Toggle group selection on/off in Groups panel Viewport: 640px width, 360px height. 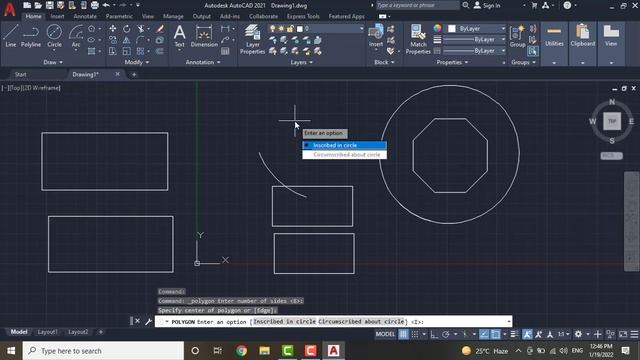click(532, 51)
